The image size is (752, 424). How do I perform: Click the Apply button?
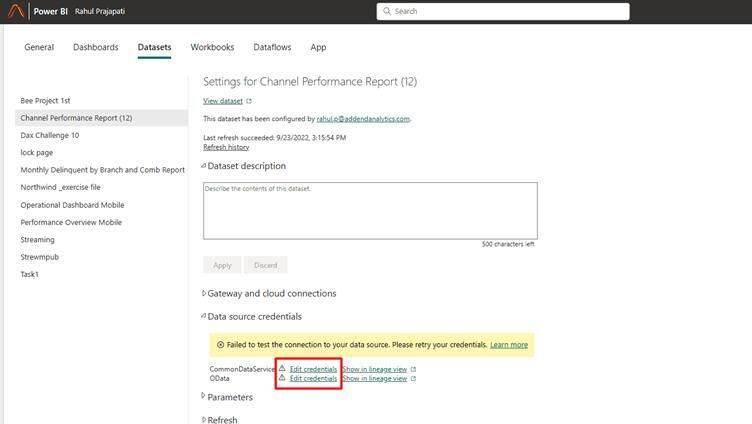222,265
